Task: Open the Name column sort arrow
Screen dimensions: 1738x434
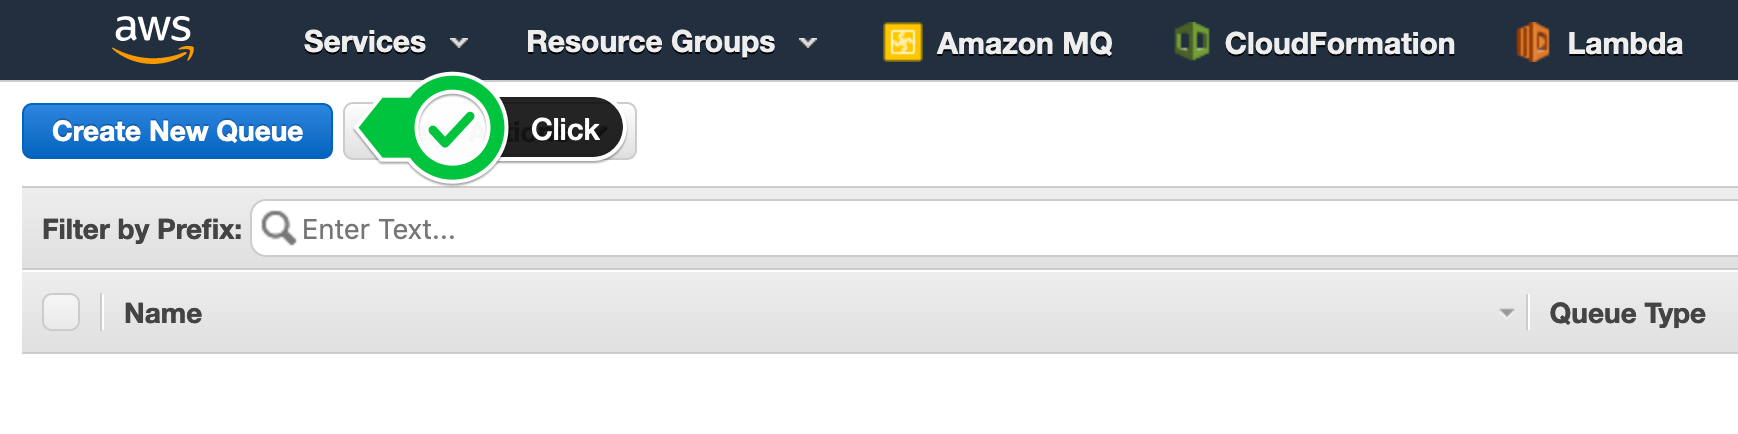Action: pyautogui.click(x=1506, y=313)
